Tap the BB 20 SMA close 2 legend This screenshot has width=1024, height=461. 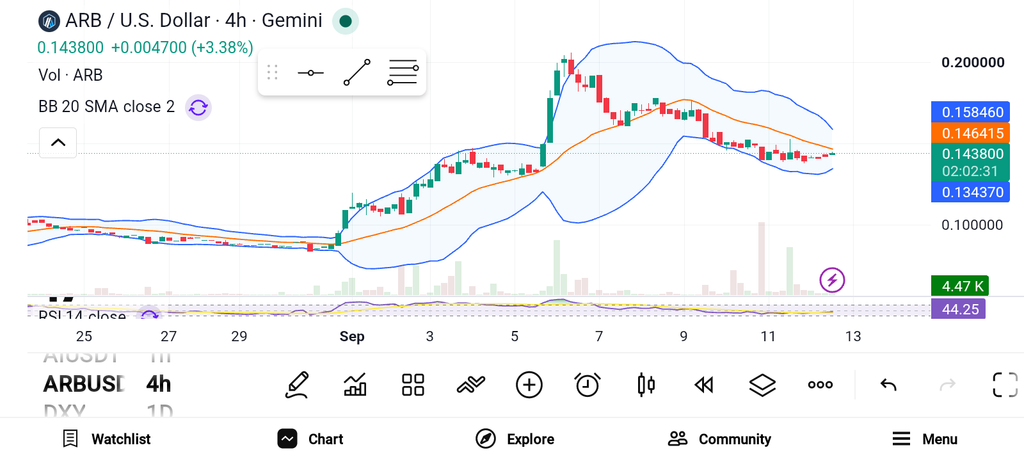point(106,107)
